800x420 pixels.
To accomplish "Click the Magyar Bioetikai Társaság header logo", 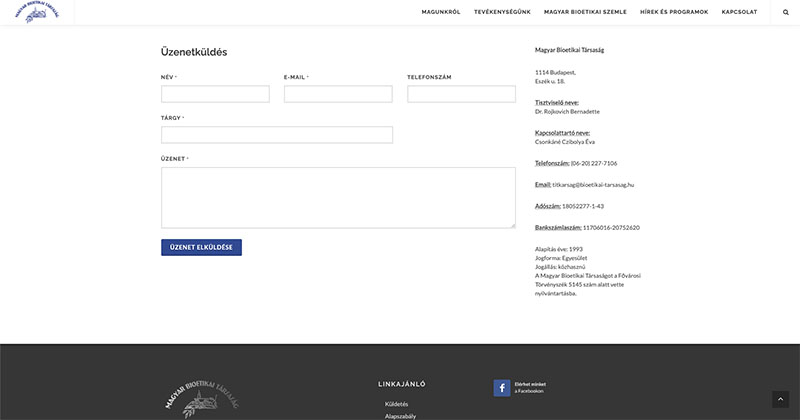I will (x=37, y=12).
